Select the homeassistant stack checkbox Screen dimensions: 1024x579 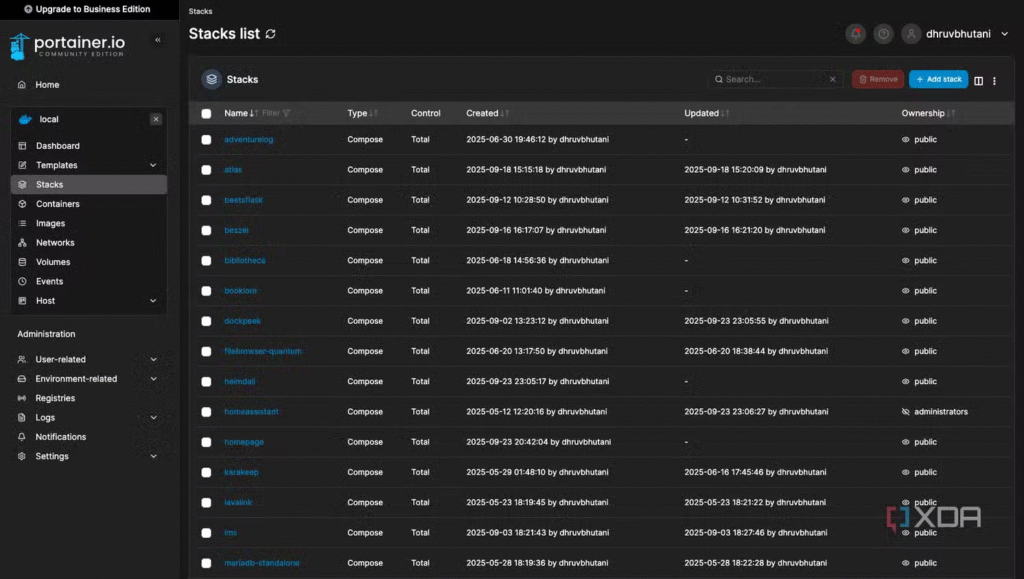pos(206,412)
